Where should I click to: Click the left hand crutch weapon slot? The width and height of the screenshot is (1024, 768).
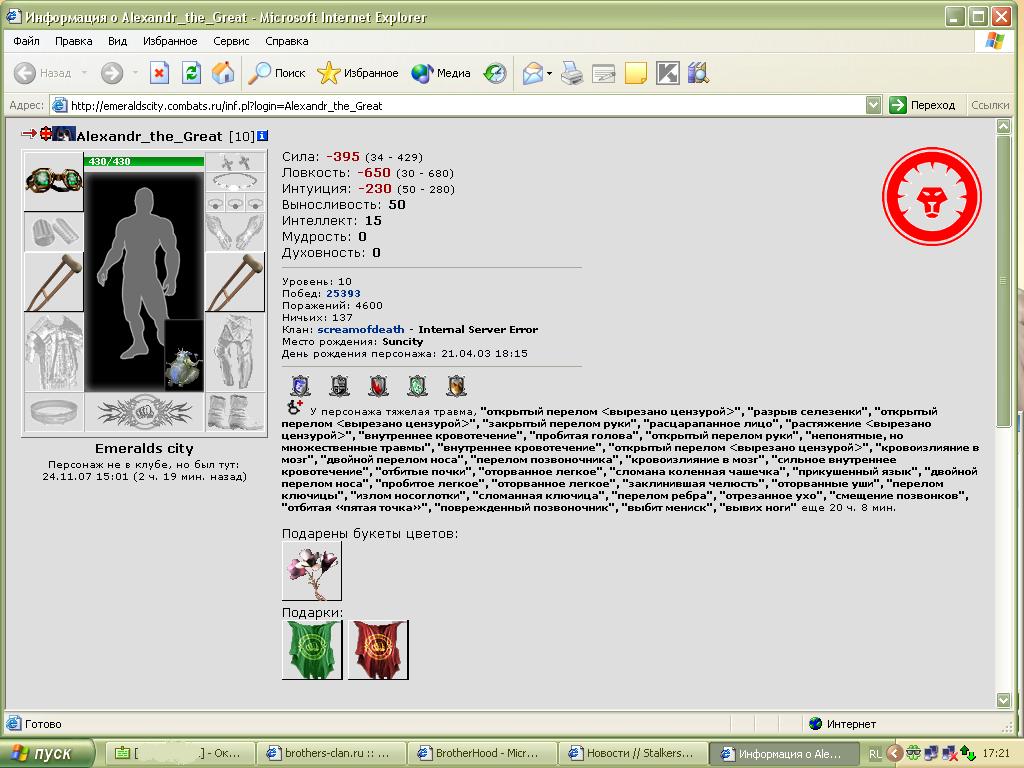pyautogui.click(x=54, y=282)
